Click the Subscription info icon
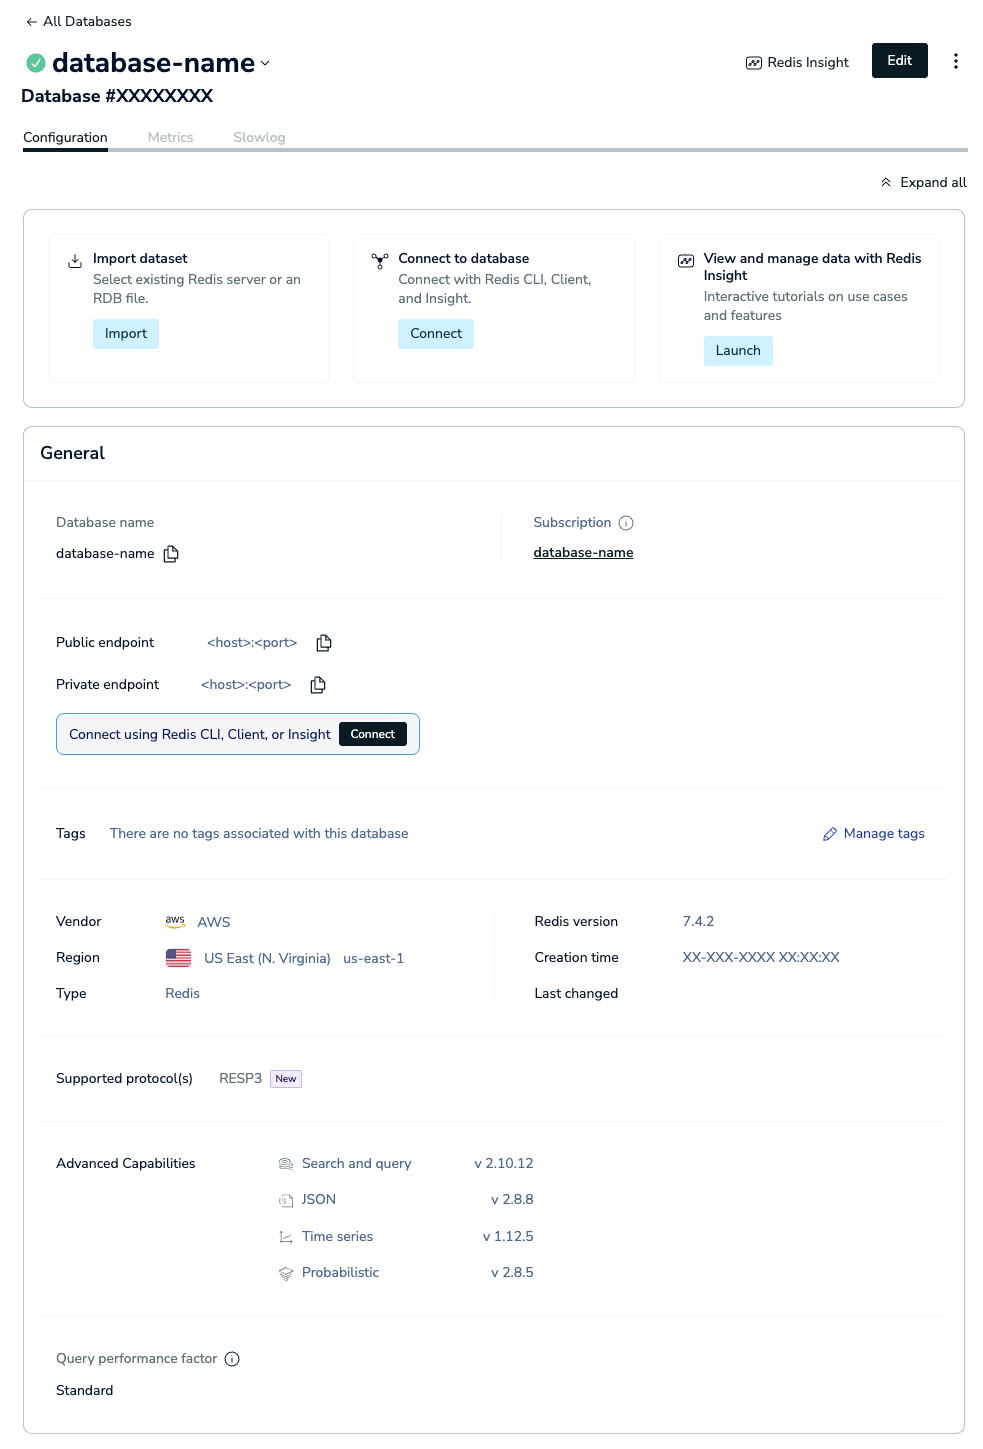 (x=626, y=523)
